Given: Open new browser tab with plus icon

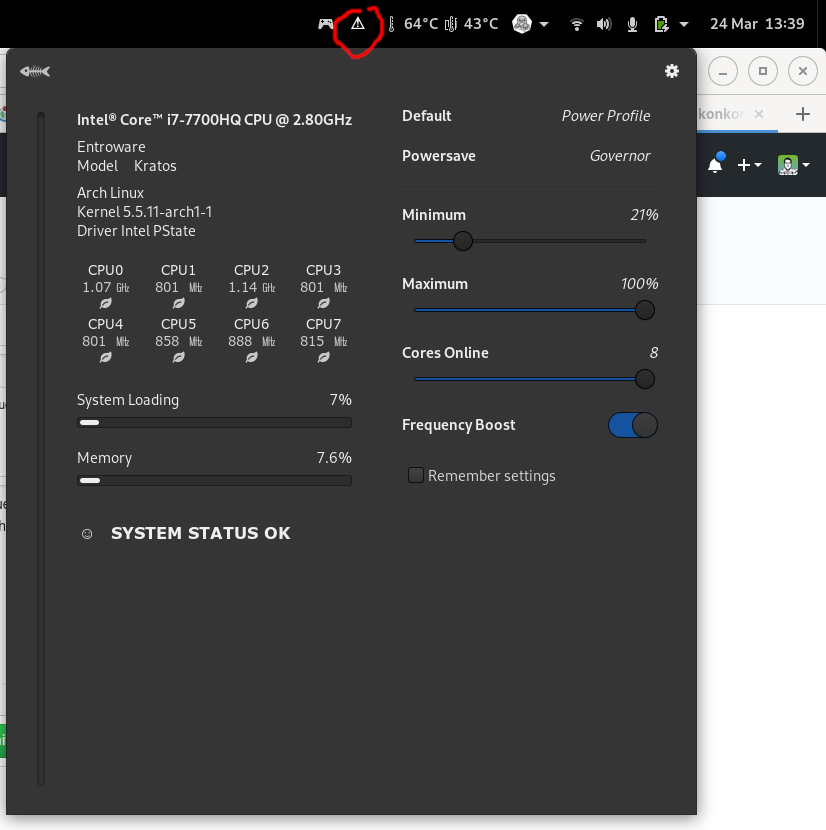Looking at the screenshot, I should [803, 114].
